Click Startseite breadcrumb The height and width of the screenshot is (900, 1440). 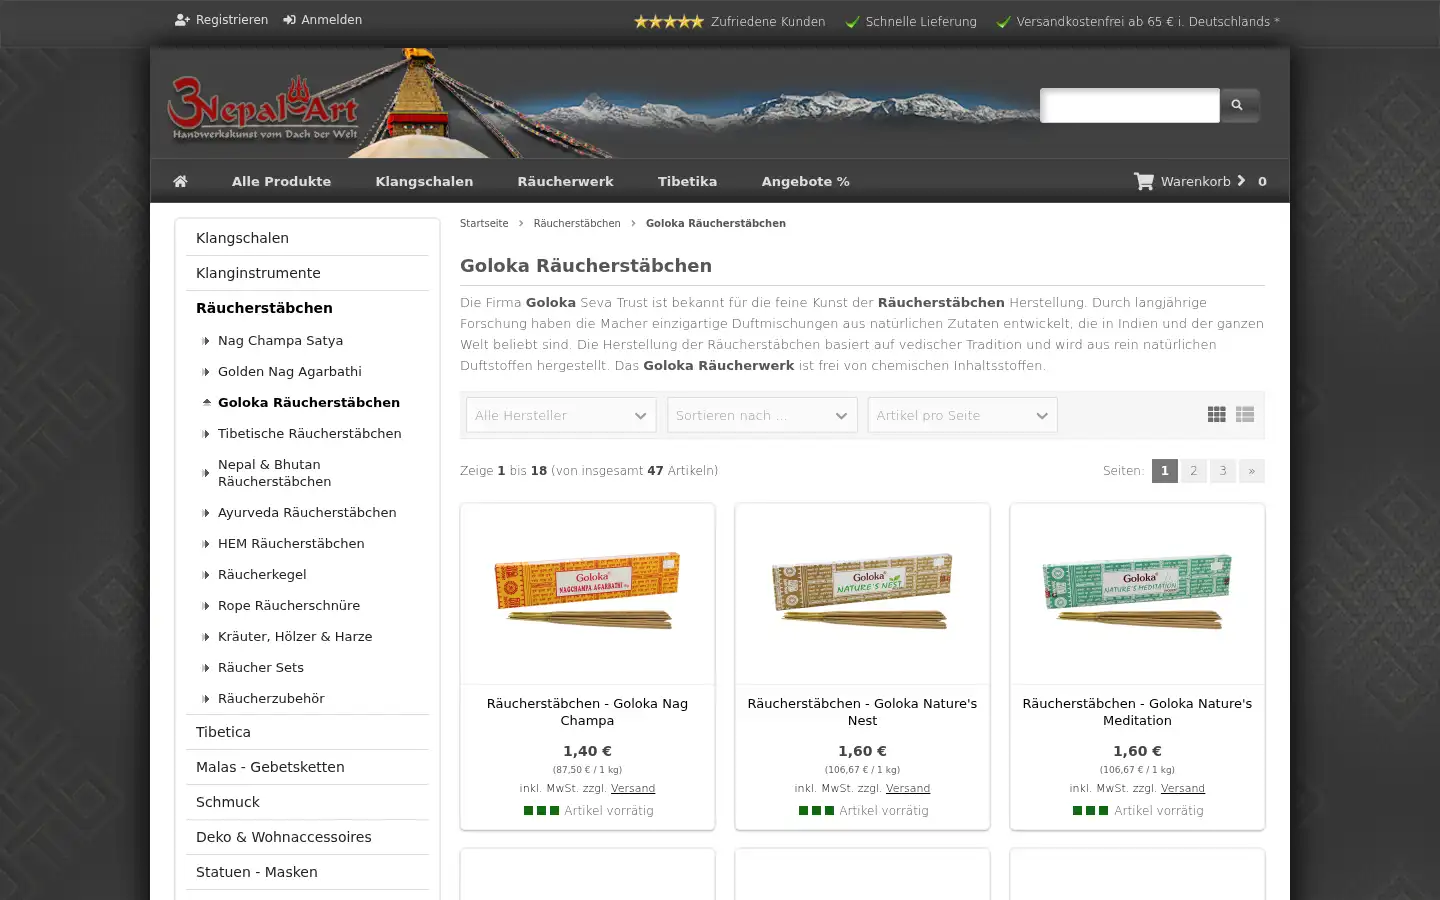484,223
